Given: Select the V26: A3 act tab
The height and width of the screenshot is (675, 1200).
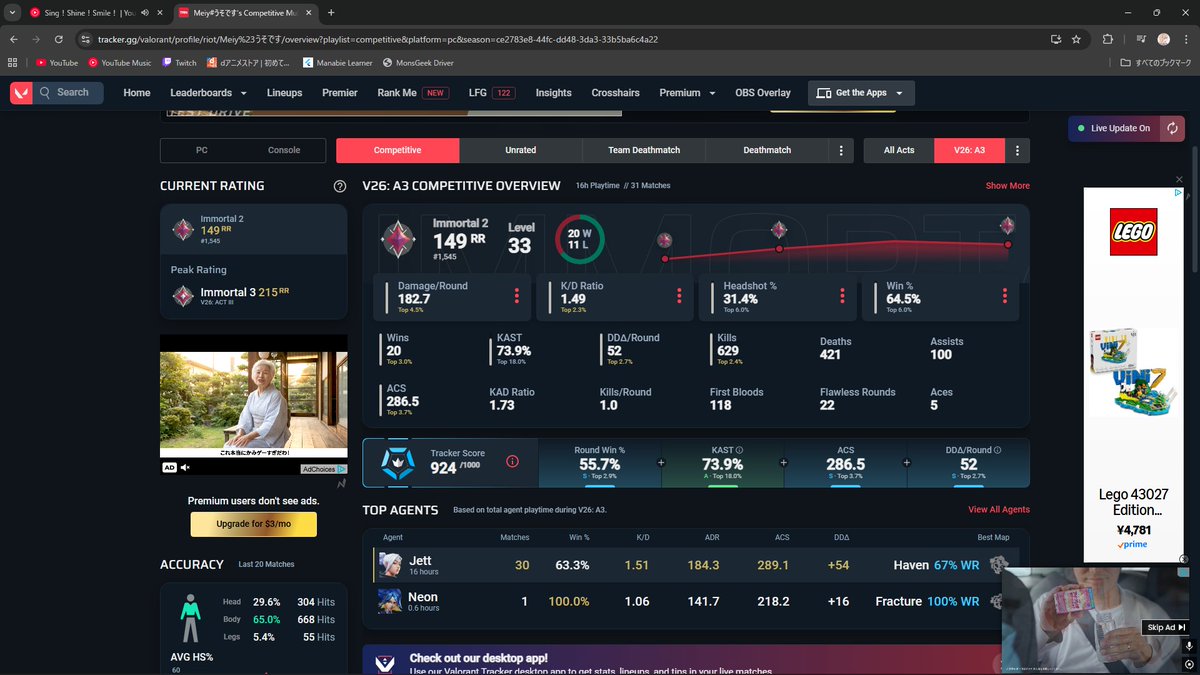Looking at the screenshot, I should (969, 150).
